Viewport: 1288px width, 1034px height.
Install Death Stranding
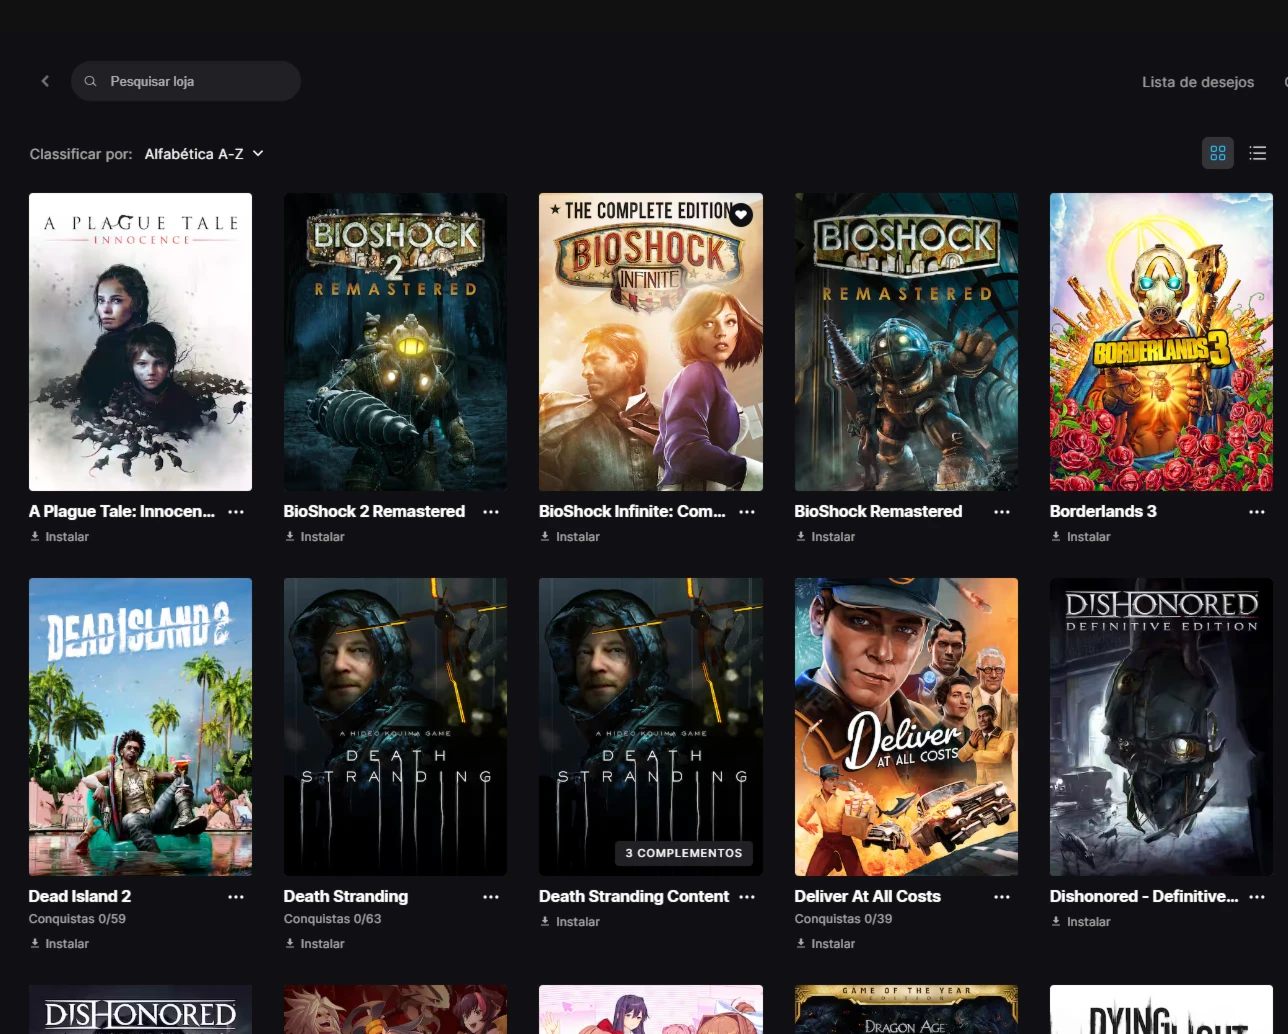(x=314, y=944)
